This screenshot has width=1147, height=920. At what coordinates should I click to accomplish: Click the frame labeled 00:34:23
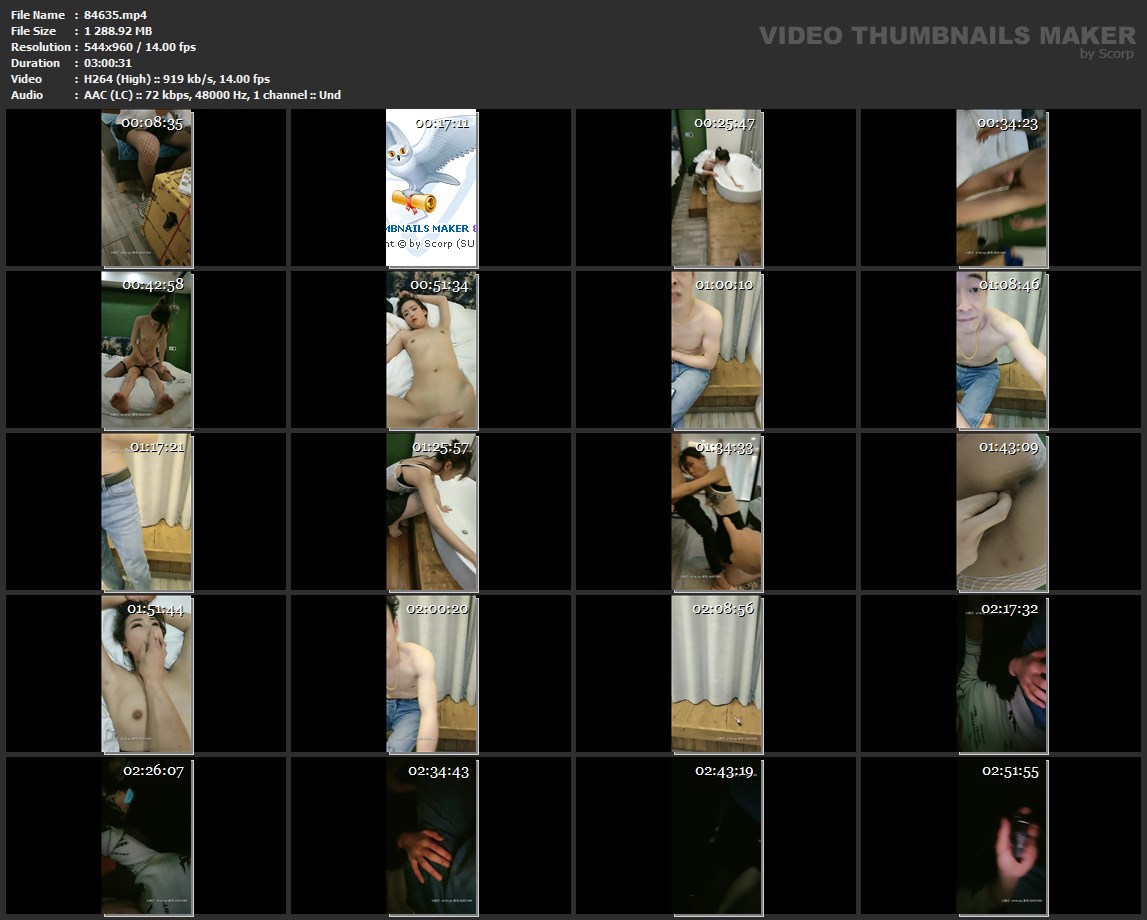click(1001, 188)
